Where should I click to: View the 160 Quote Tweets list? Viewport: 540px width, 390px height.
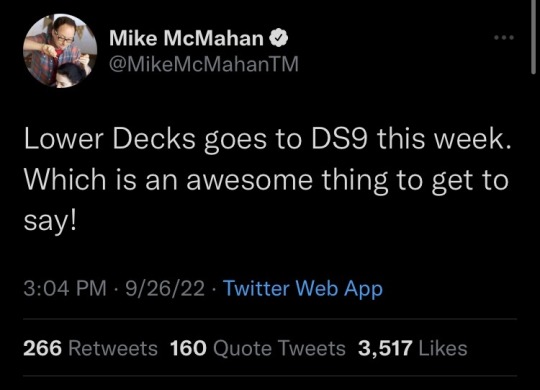258,348
